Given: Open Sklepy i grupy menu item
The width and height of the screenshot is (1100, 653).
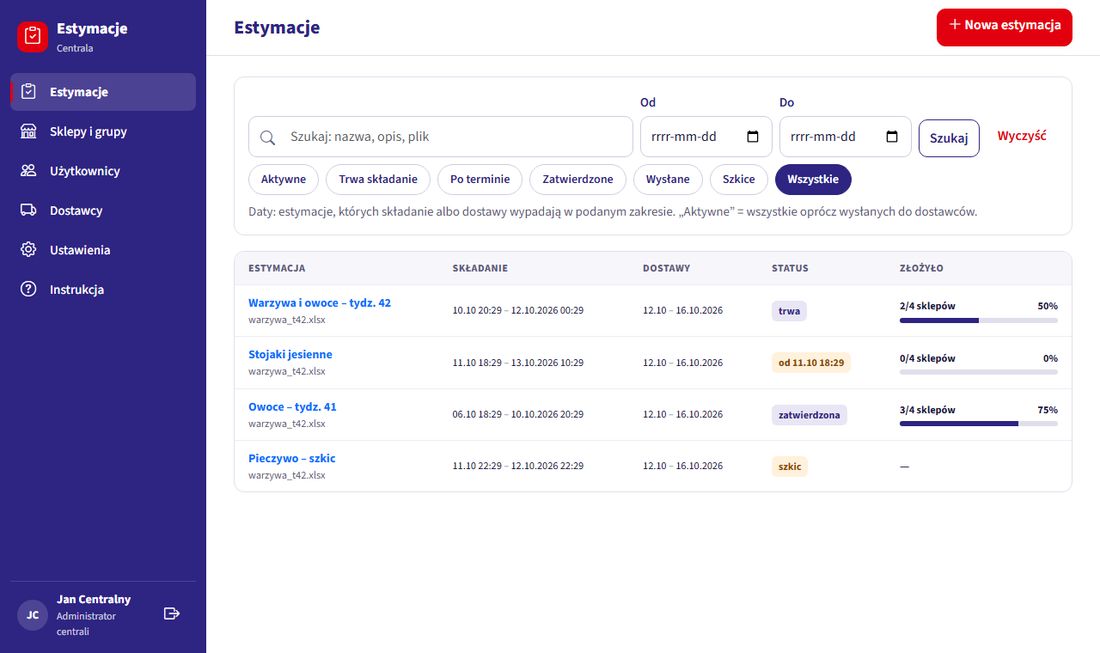Looking at the screenshot, I should [103, 131].
